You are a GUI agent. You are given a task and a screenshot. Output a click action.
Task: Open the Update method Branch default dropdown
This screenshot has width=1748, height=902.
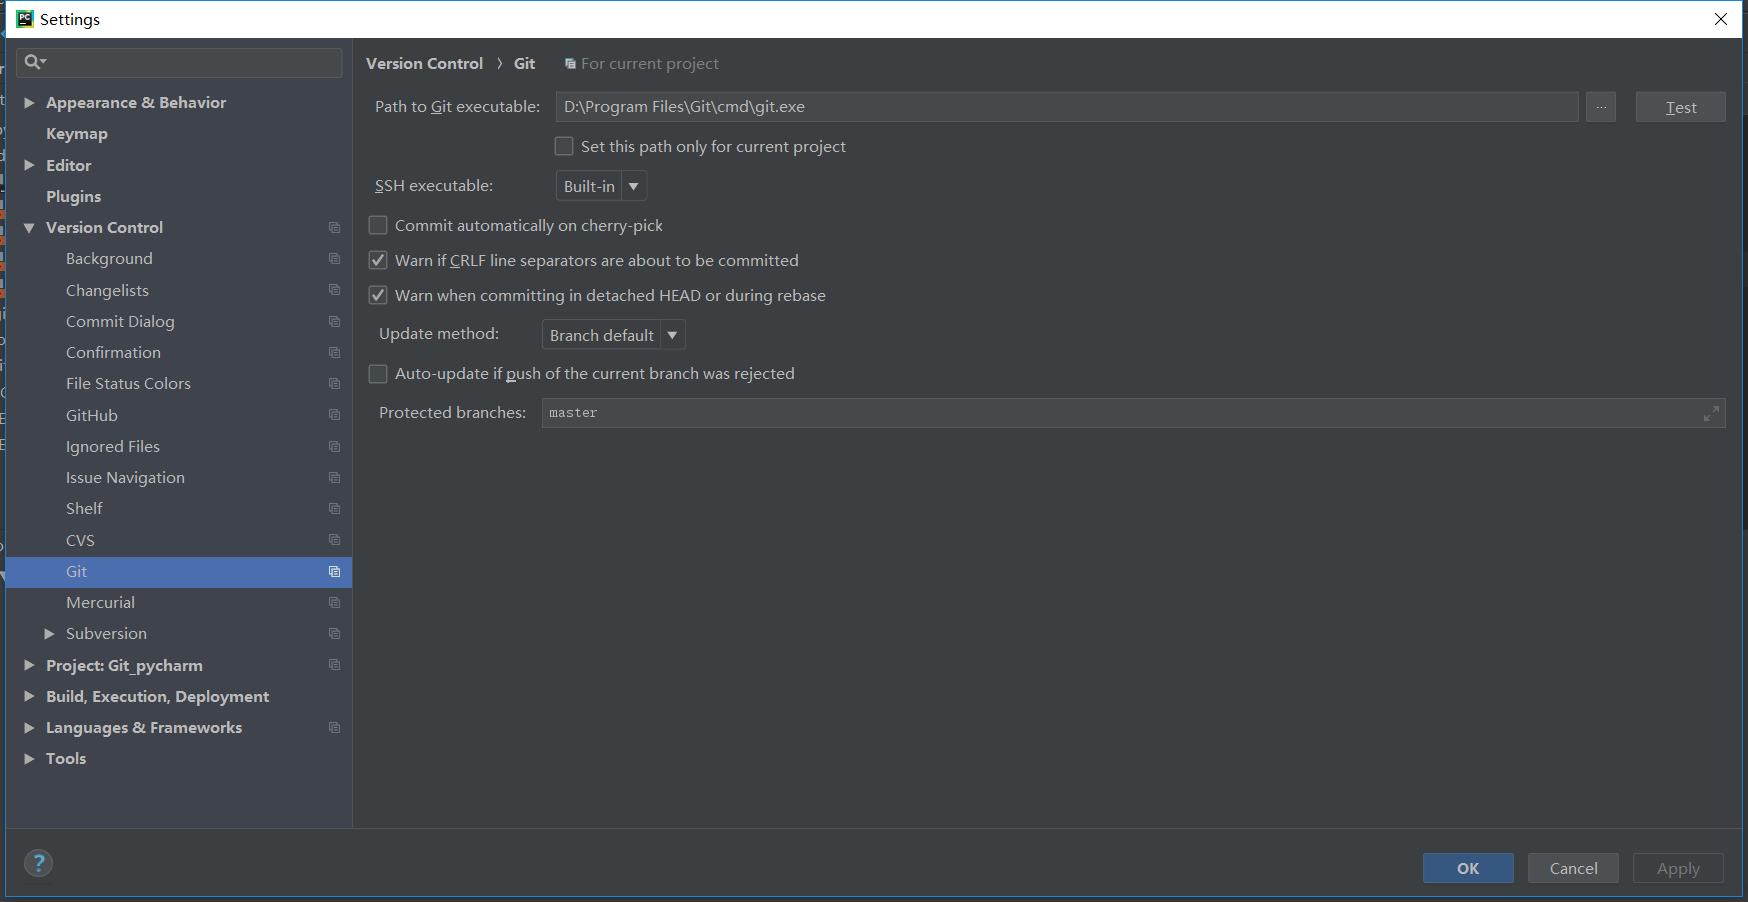[x=613, y=335]
